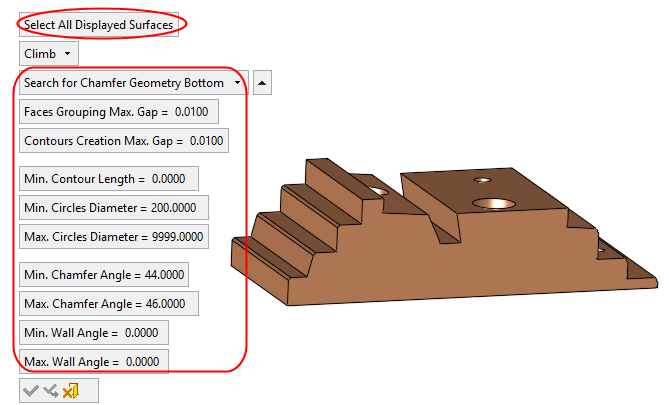Screen dimensions: 669x405
Task: Click the Min. Wall Angle field
Action: pos(93,333)
